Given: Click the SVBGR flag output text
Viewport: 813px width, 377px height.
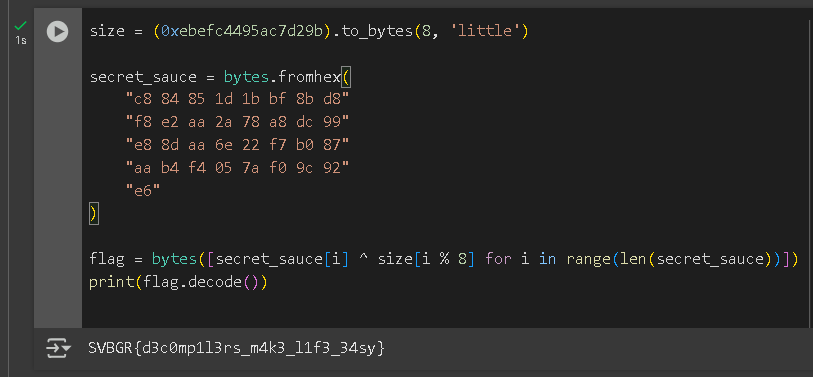Looking at the screenshot, I should pos(237,348).
